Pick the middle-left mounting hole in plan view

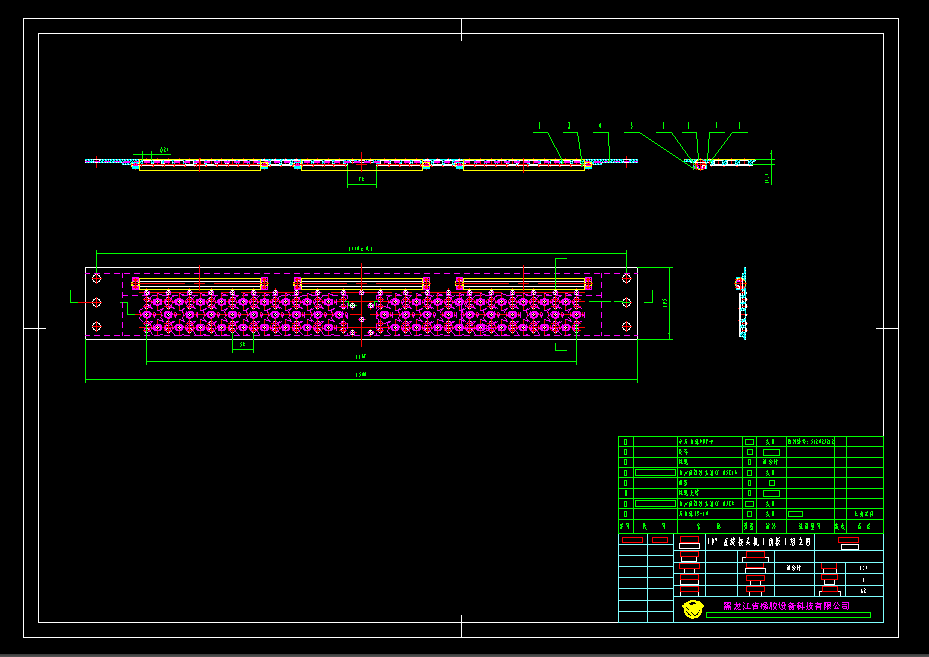pos(97,303)
